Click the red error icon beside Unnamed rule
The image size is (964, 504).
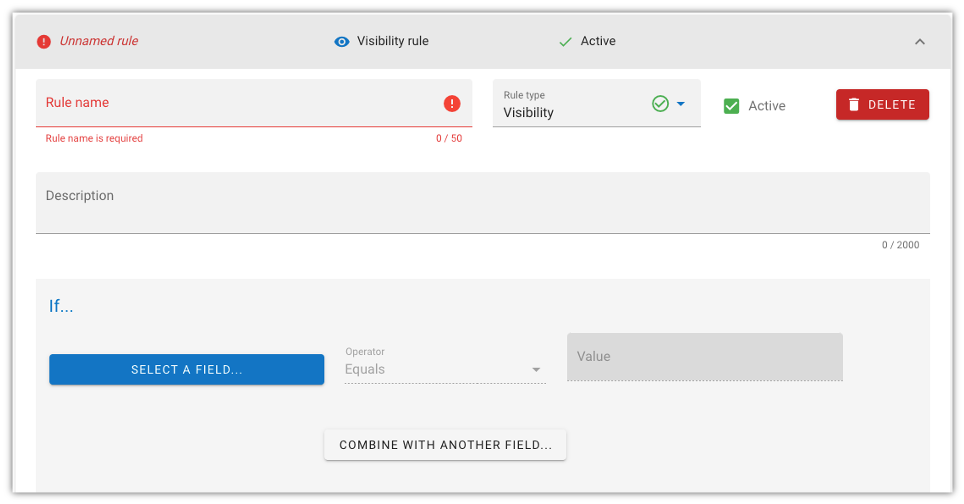coord(44,42)
